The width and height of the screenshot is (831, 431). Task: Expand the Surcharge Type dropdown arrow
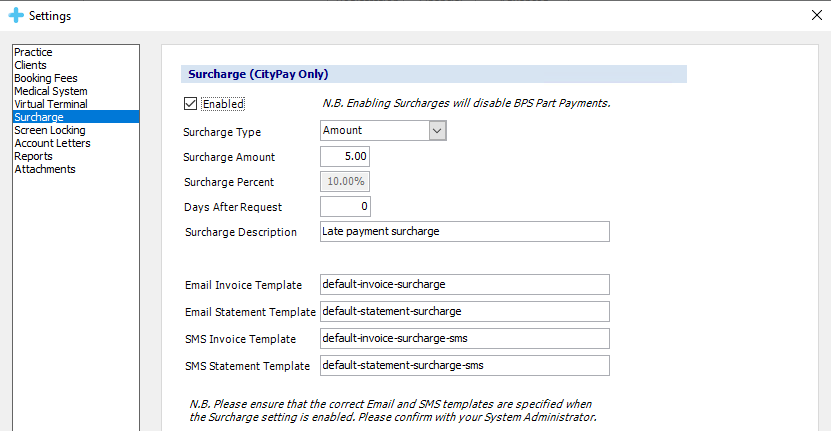[437, 130]
